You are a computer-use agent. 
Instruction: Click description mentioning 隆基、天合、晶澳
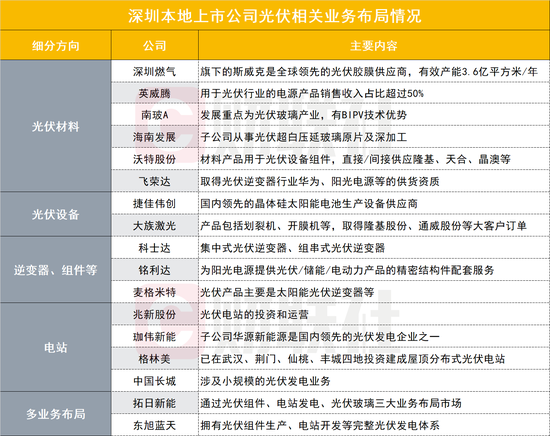pos(355,159)
